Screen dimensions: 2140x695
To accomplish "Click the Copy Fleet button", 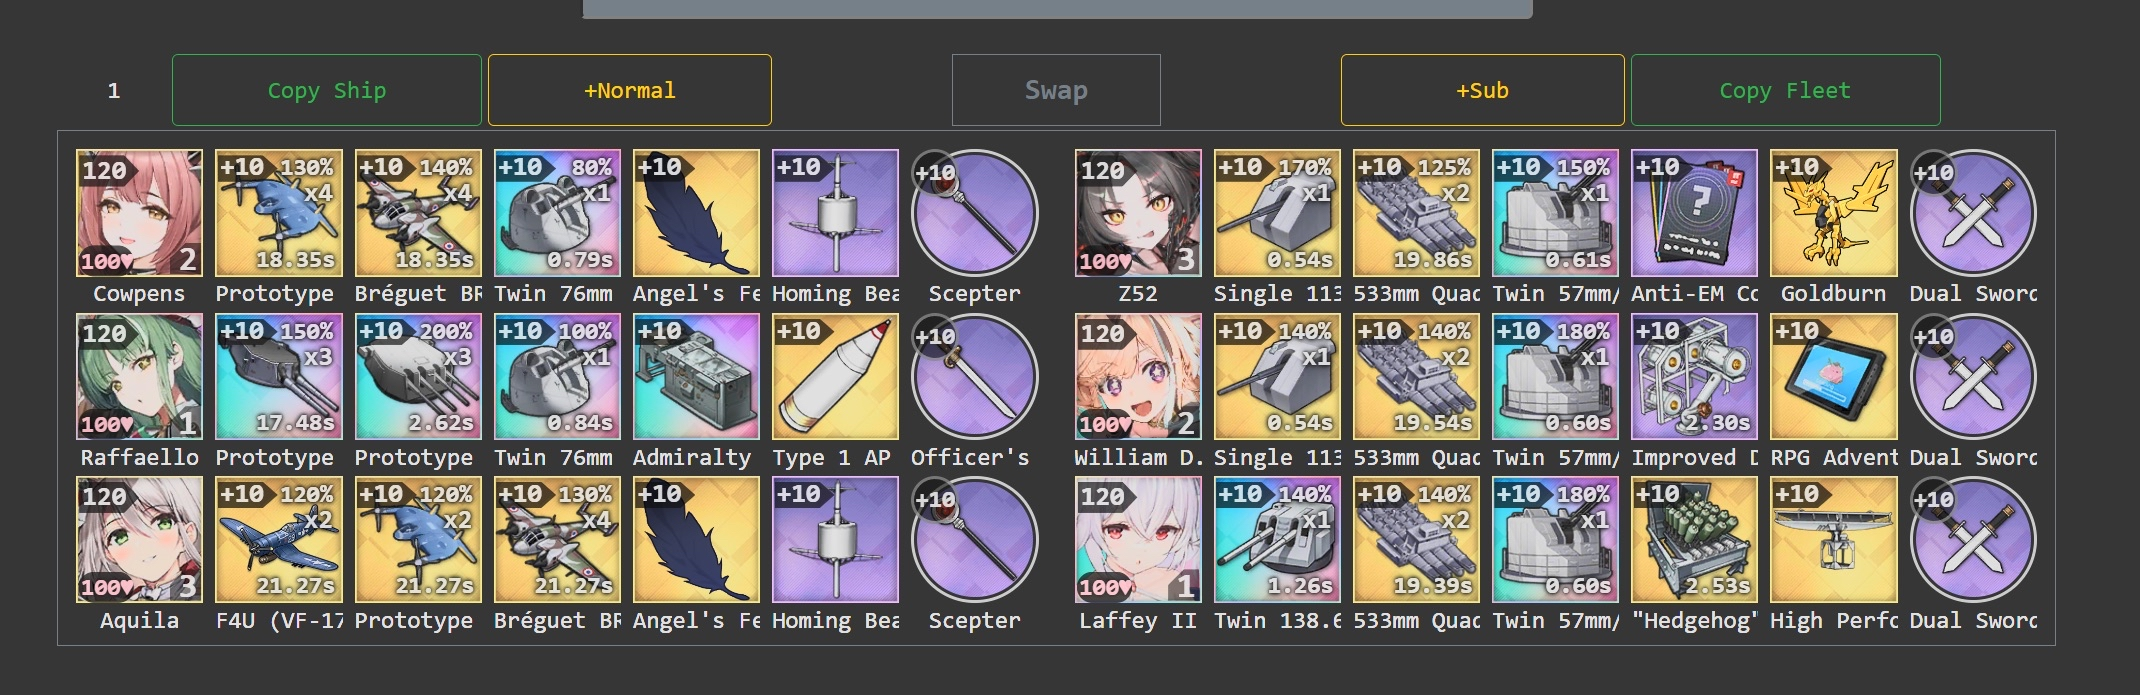I will (1785, 90).
